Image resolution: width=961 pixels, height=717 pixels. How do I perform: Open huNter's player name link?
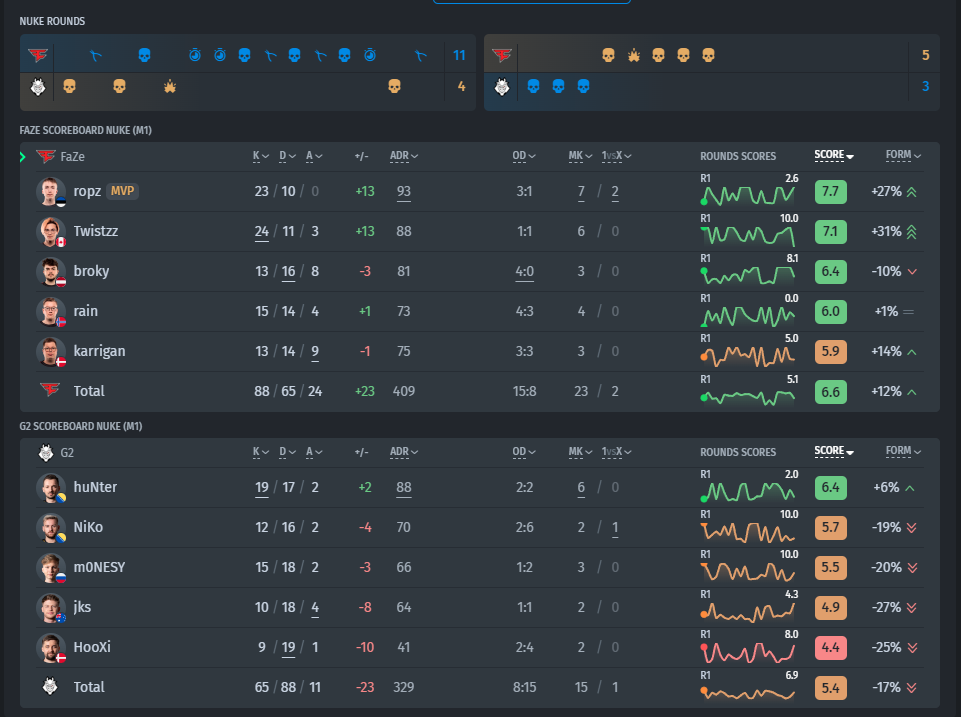coord(95,487)
